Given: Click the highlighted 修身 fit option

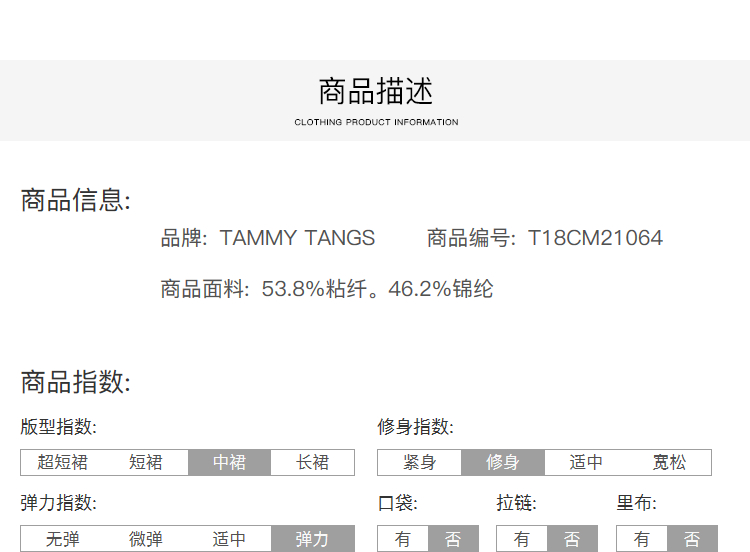Looking at the screenshot, I should point(503,462).
